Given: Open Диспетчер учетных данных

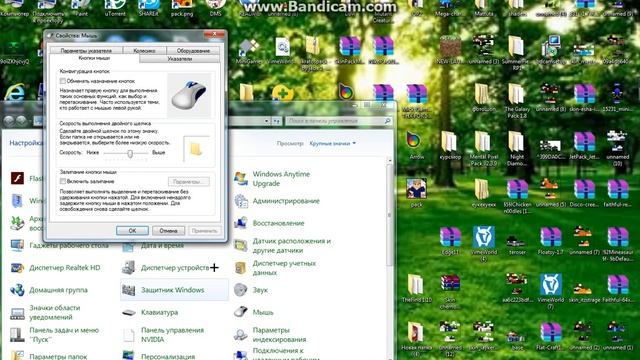Looking at the screenshot, I should tap(277, 268).
